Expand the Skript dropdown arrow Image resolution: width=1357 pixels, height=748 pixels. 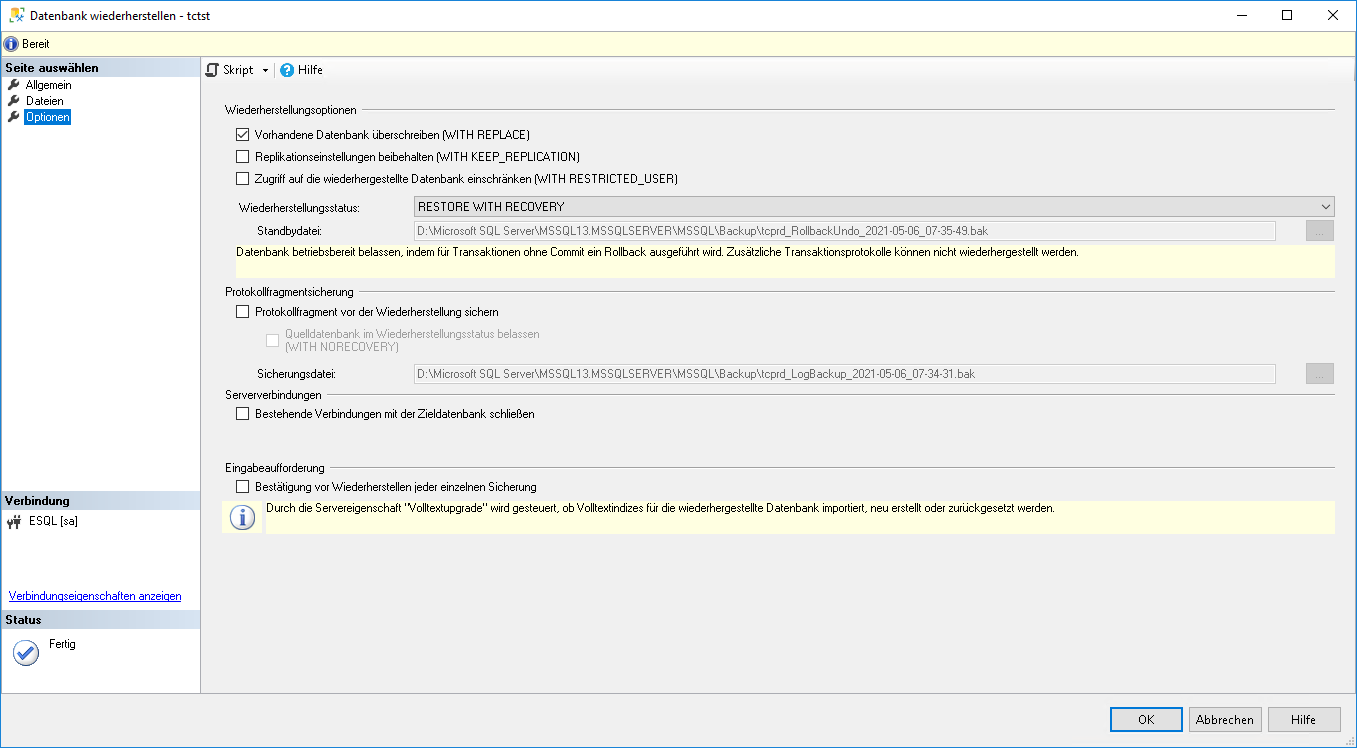click(x=265, y=71)
